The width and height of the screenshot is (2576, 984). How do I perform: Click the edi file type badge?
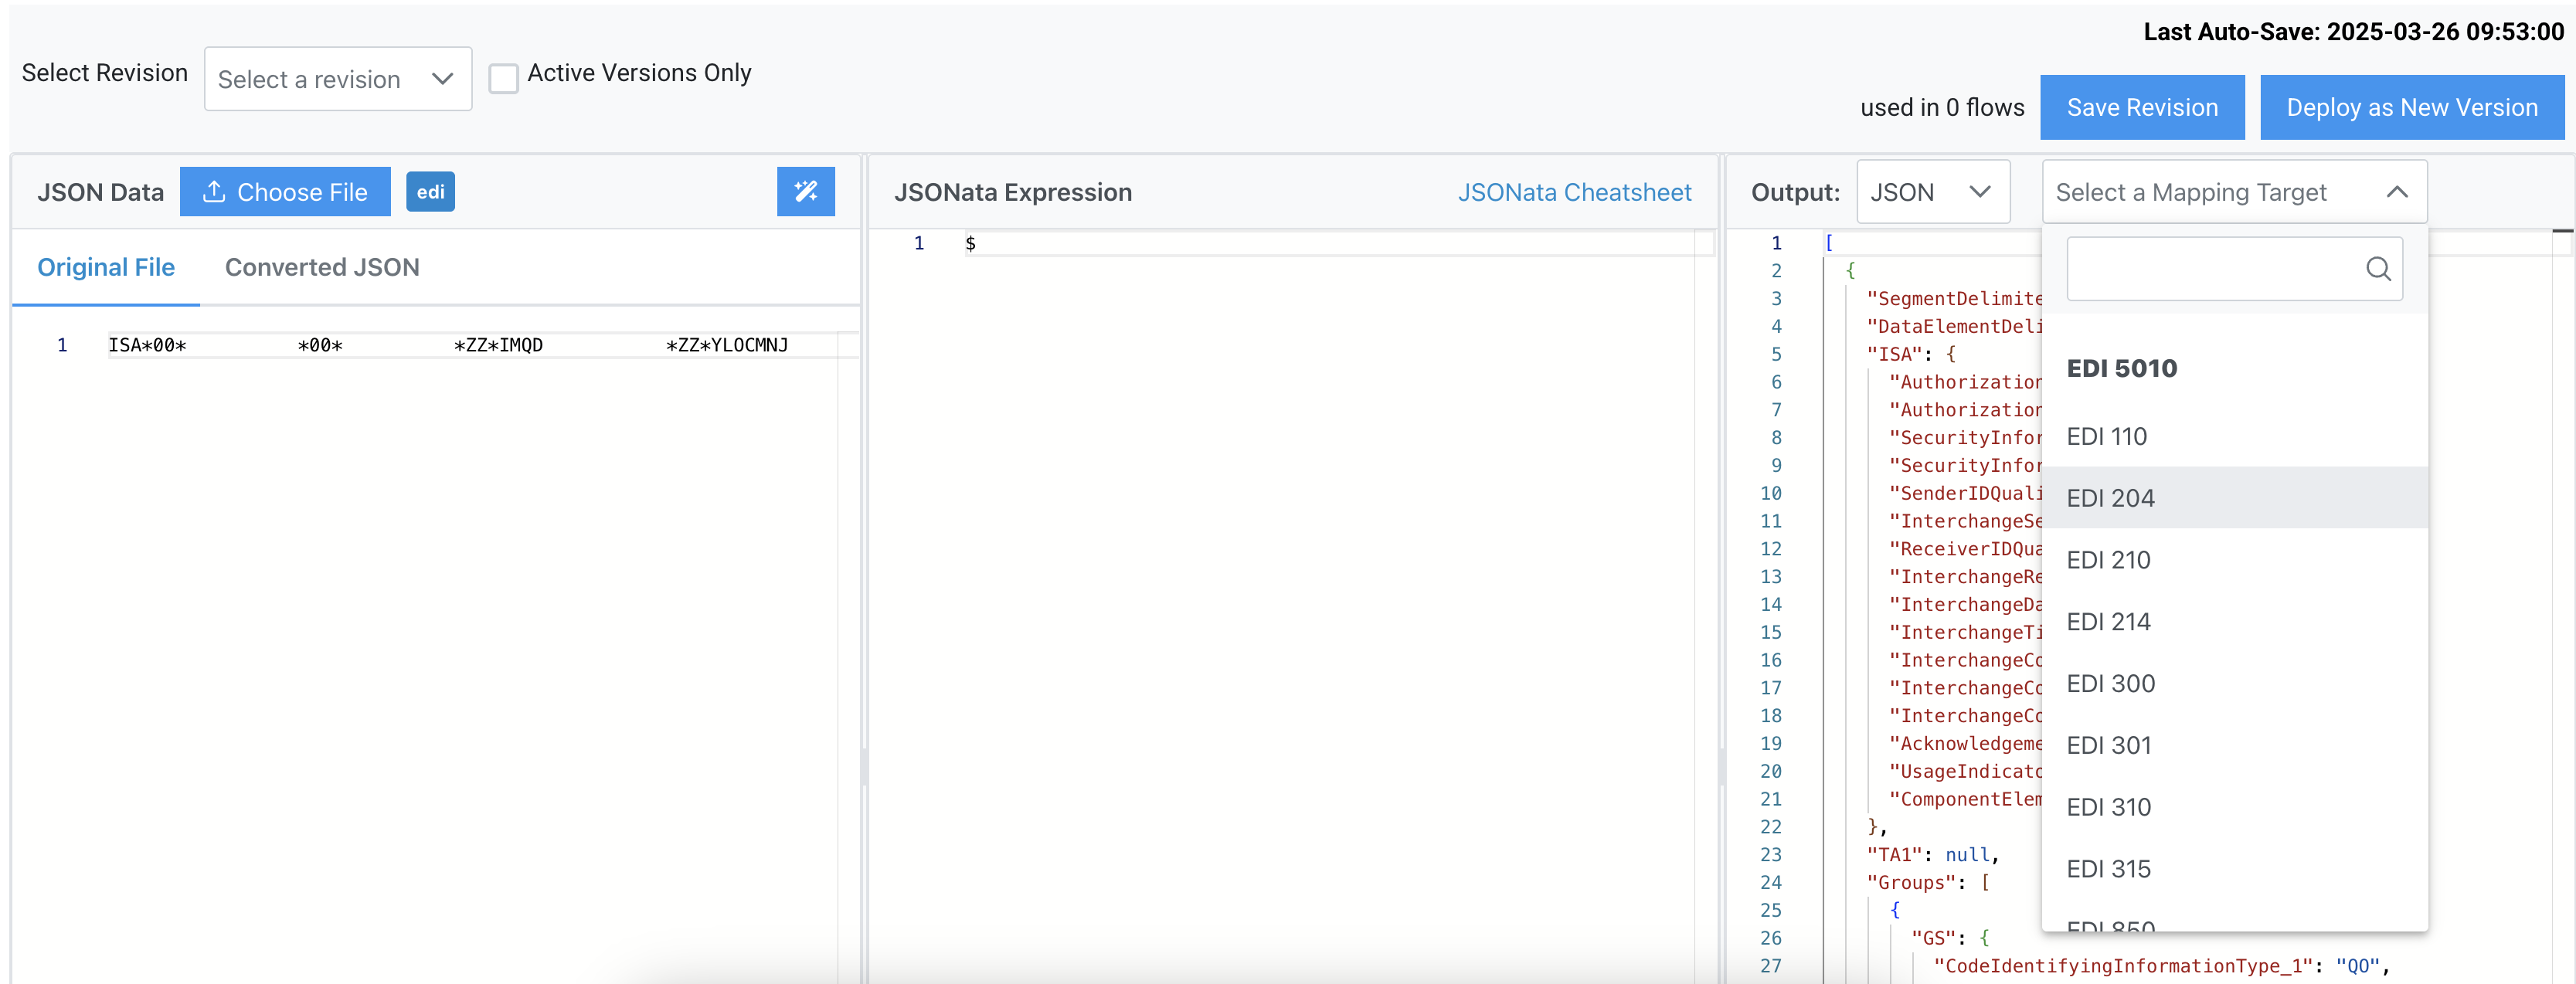(430, 191)
